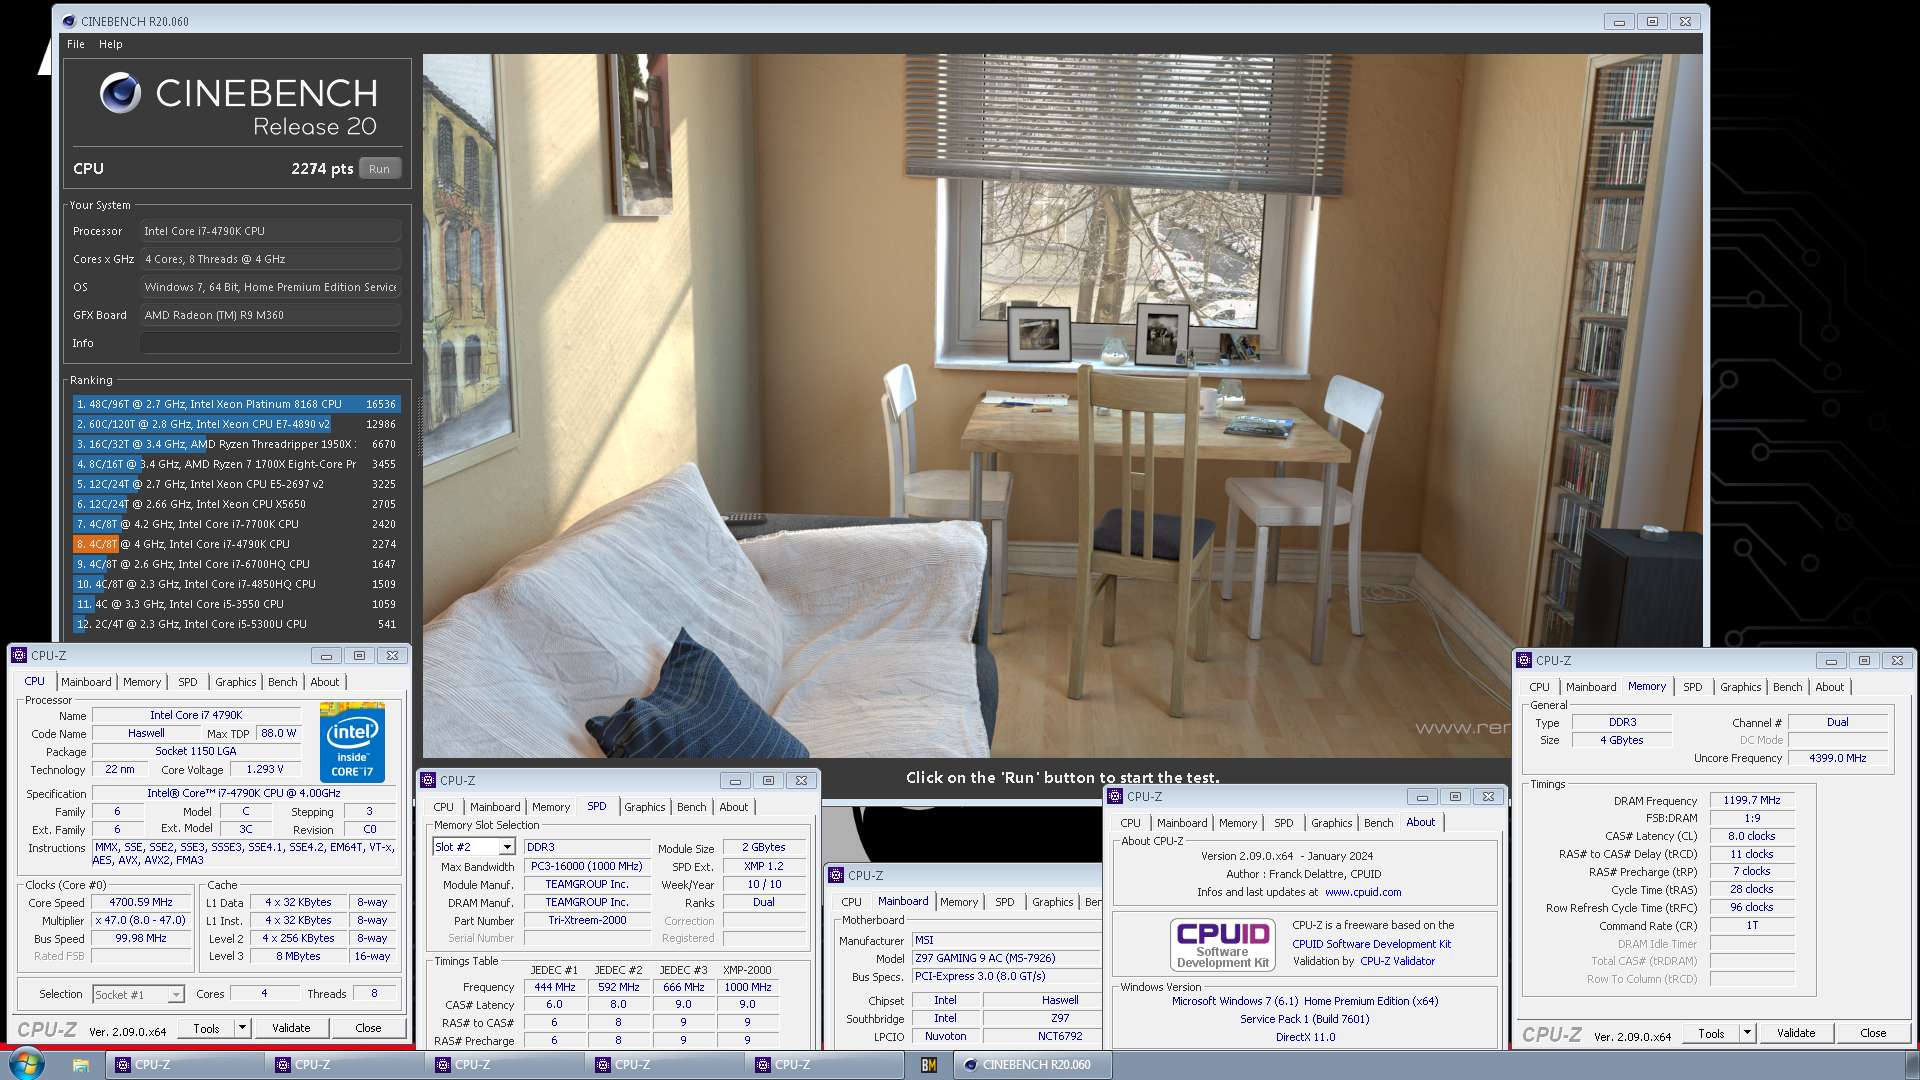1920x1080 pixels.
Task: Switch to the fourth CPU-Z taskbar item
Action: tap(664, 1065)
